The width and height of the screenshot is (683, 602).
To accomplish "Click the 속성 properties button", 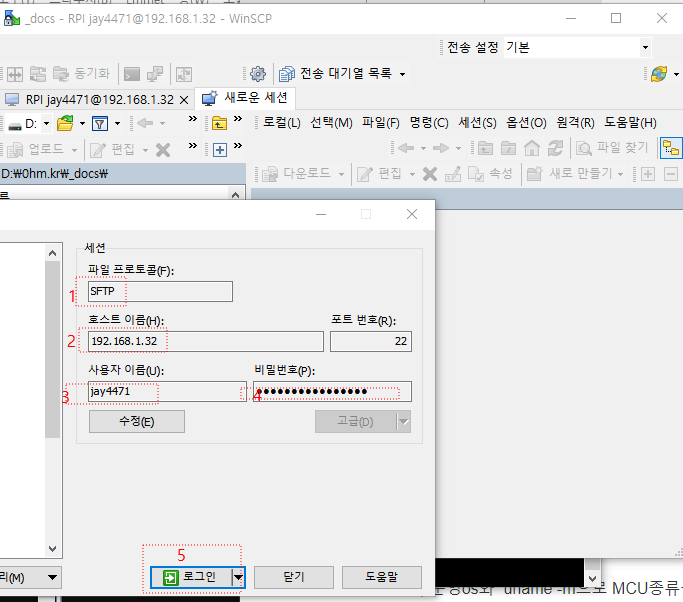I will pos(490,174).
